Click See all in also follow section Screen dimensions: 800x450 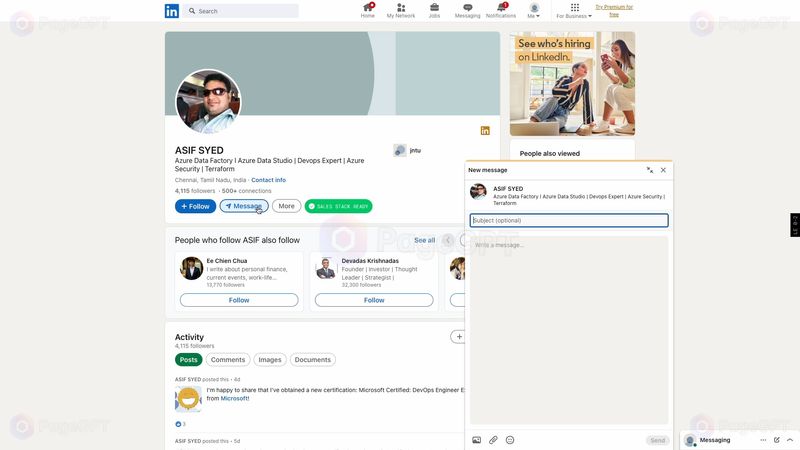[424, 240]
